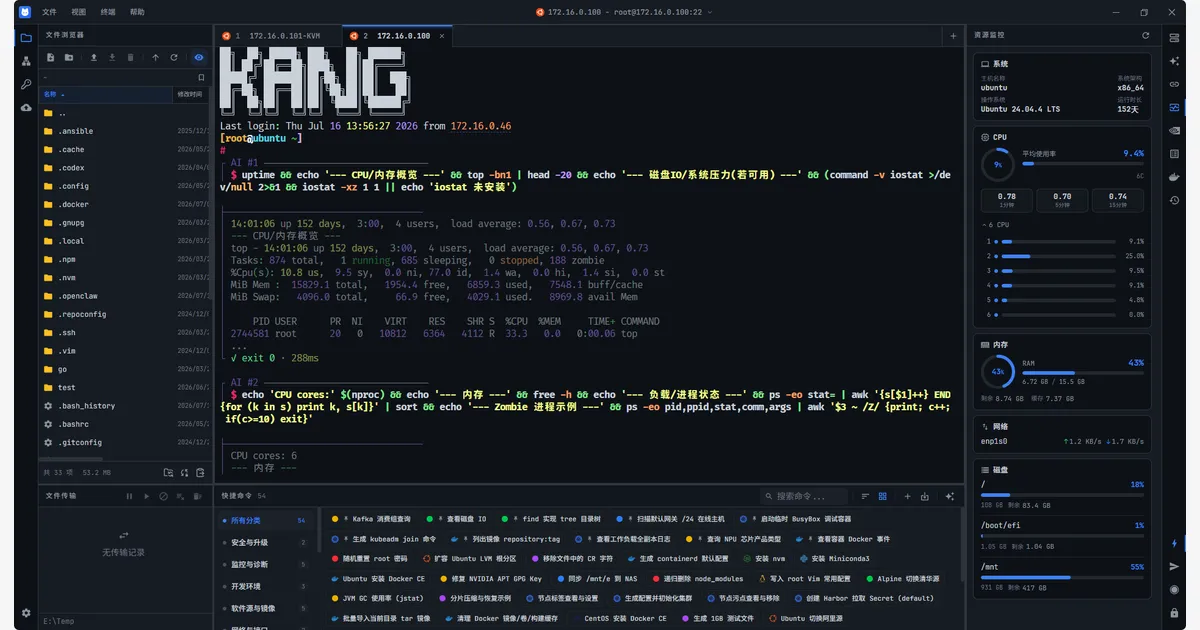Viewport: 1200px width, 630px height.
Task: Click the bookmark icon in path bar
Action: pyautogui.click(x=201, y=77)
